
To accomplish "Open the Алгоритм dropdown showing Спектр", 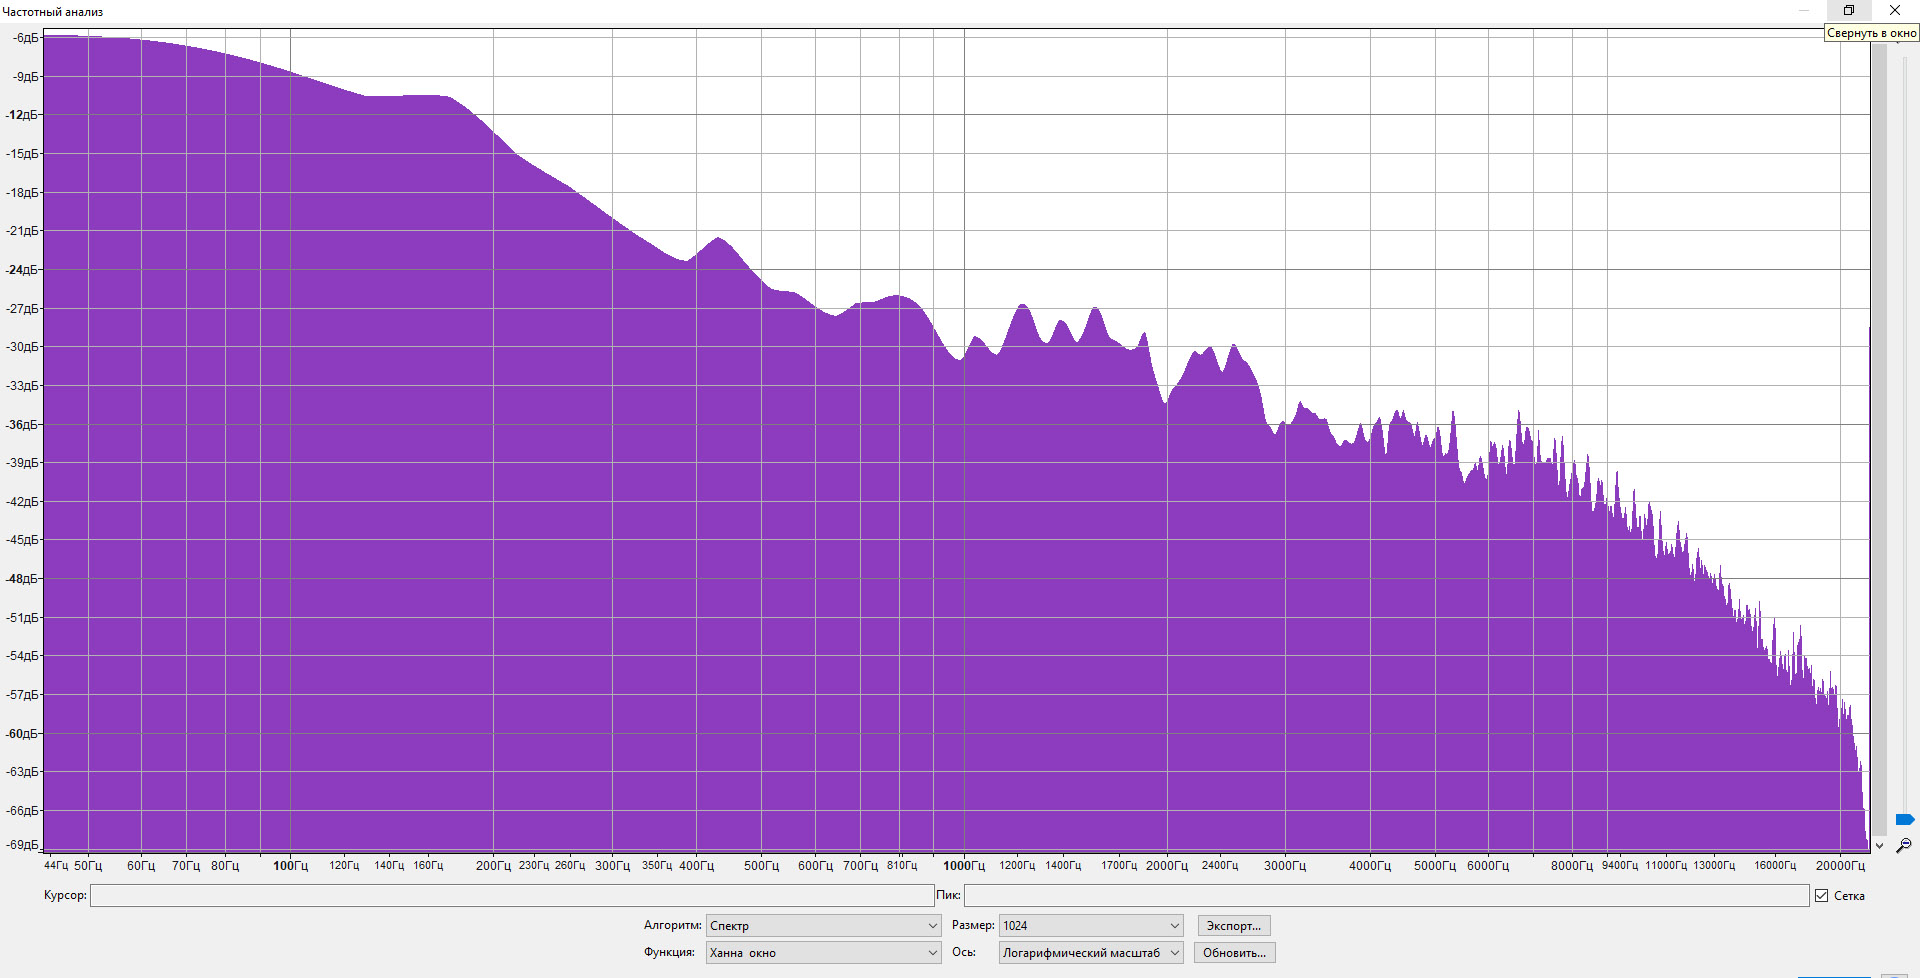I will click(823, 926).
